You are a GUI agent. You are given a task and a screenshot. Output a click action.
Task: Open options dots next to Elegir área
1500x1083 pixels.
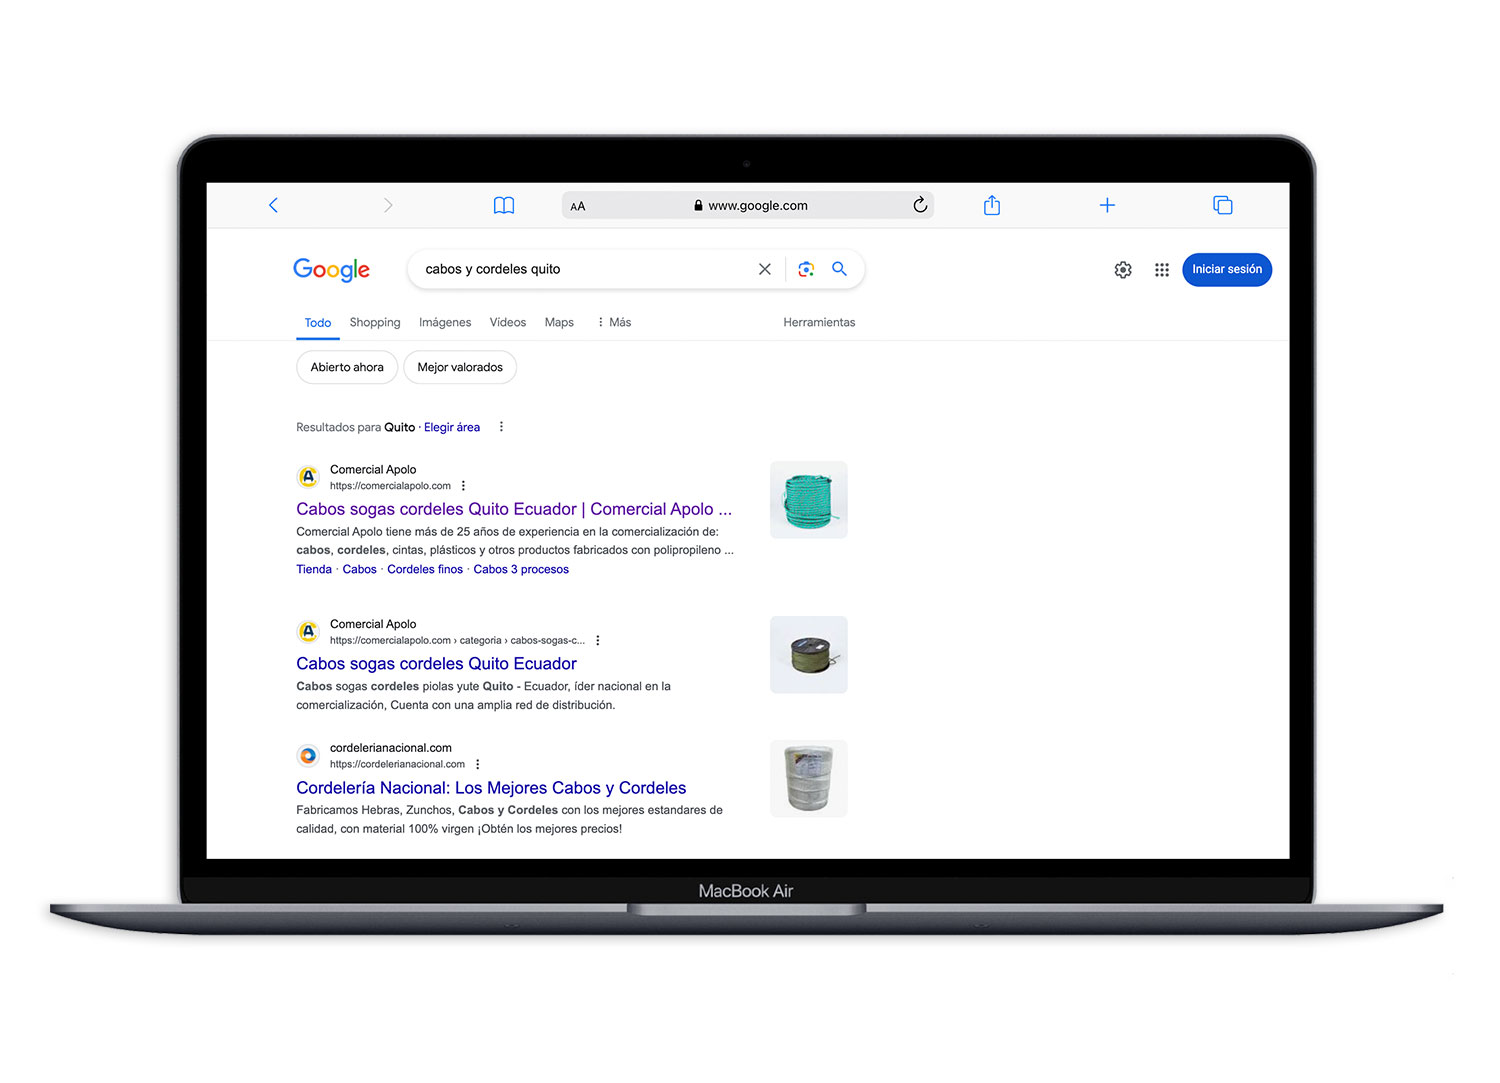501,427
